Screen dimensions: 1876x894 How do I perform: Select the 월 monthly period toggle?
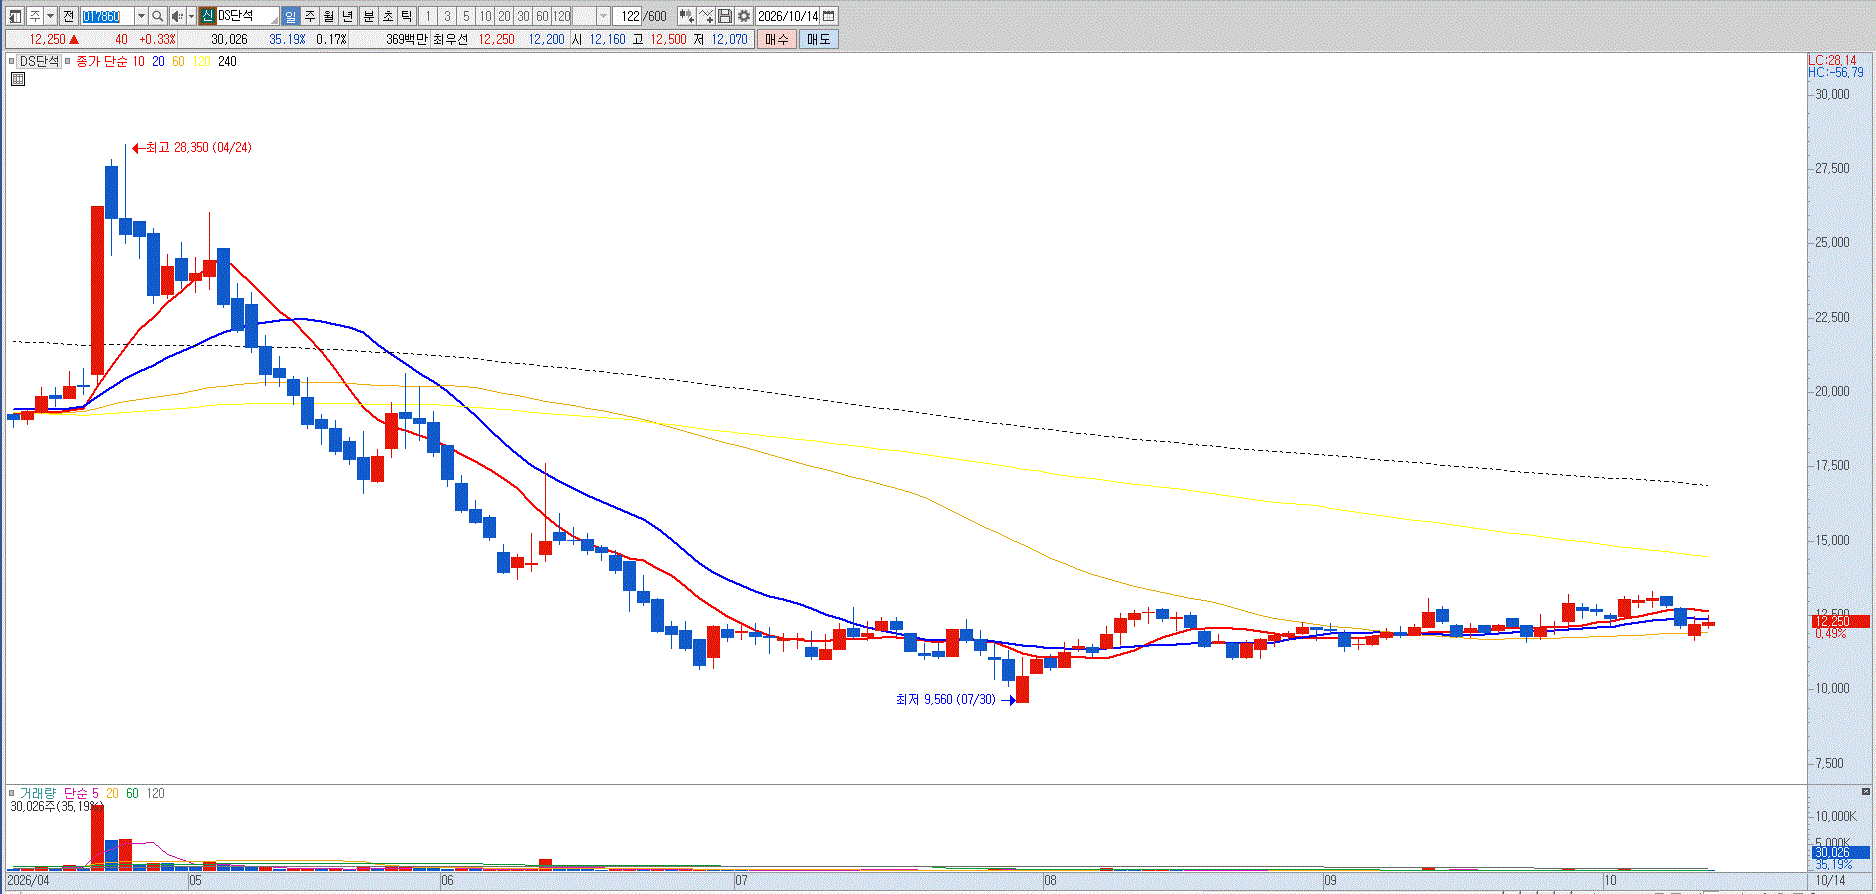point(329,16)
